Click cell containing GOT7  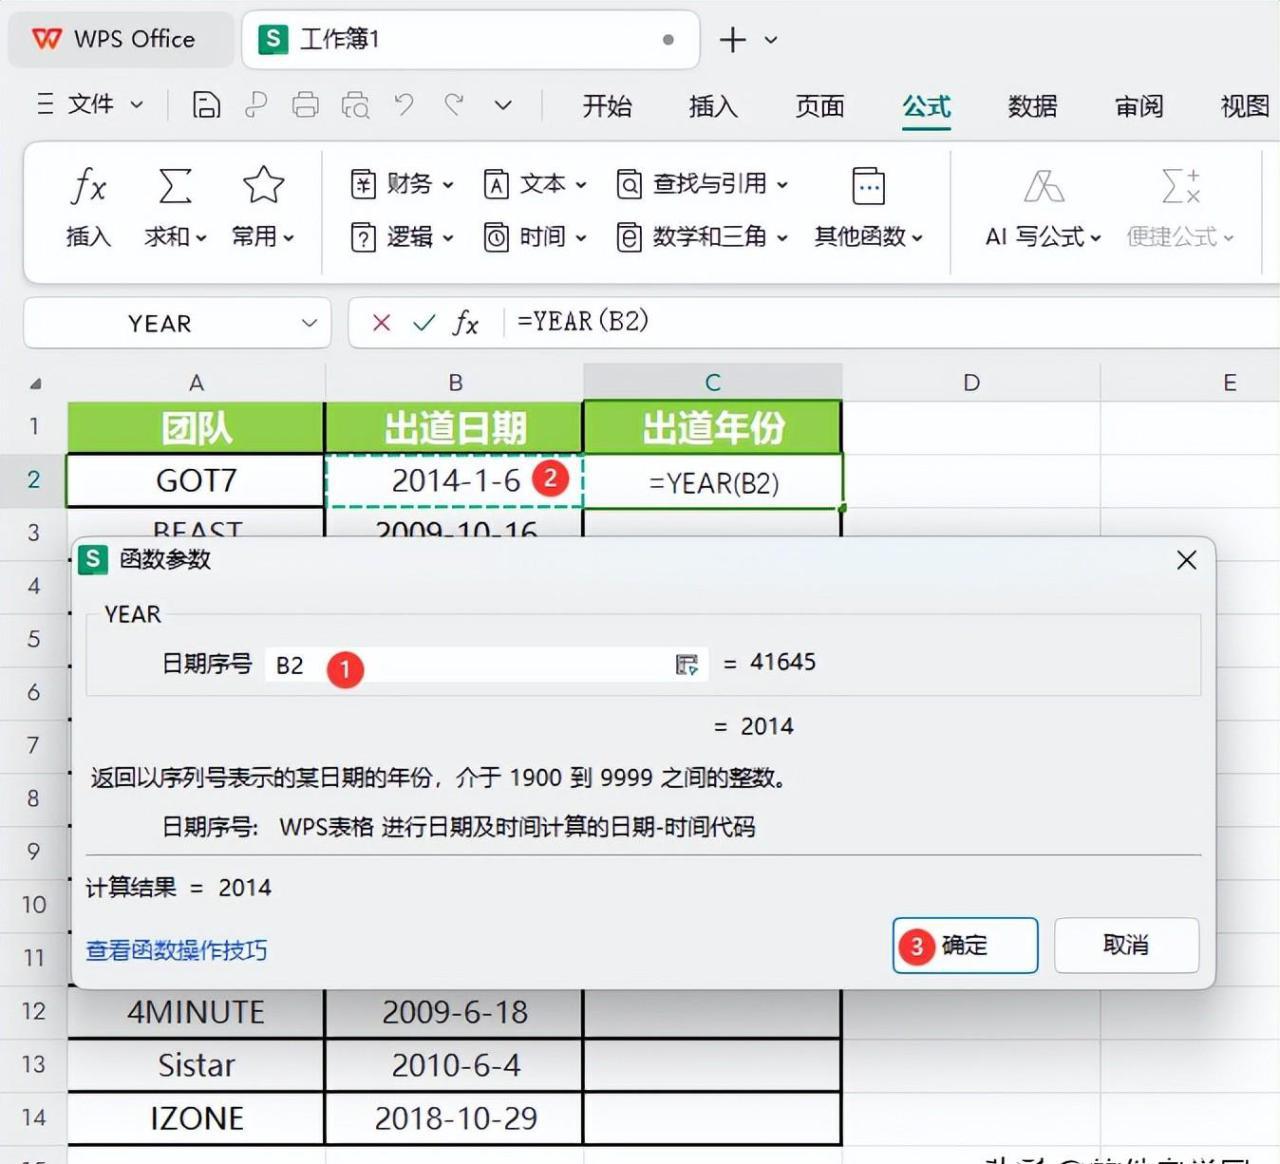pos(196,481)
